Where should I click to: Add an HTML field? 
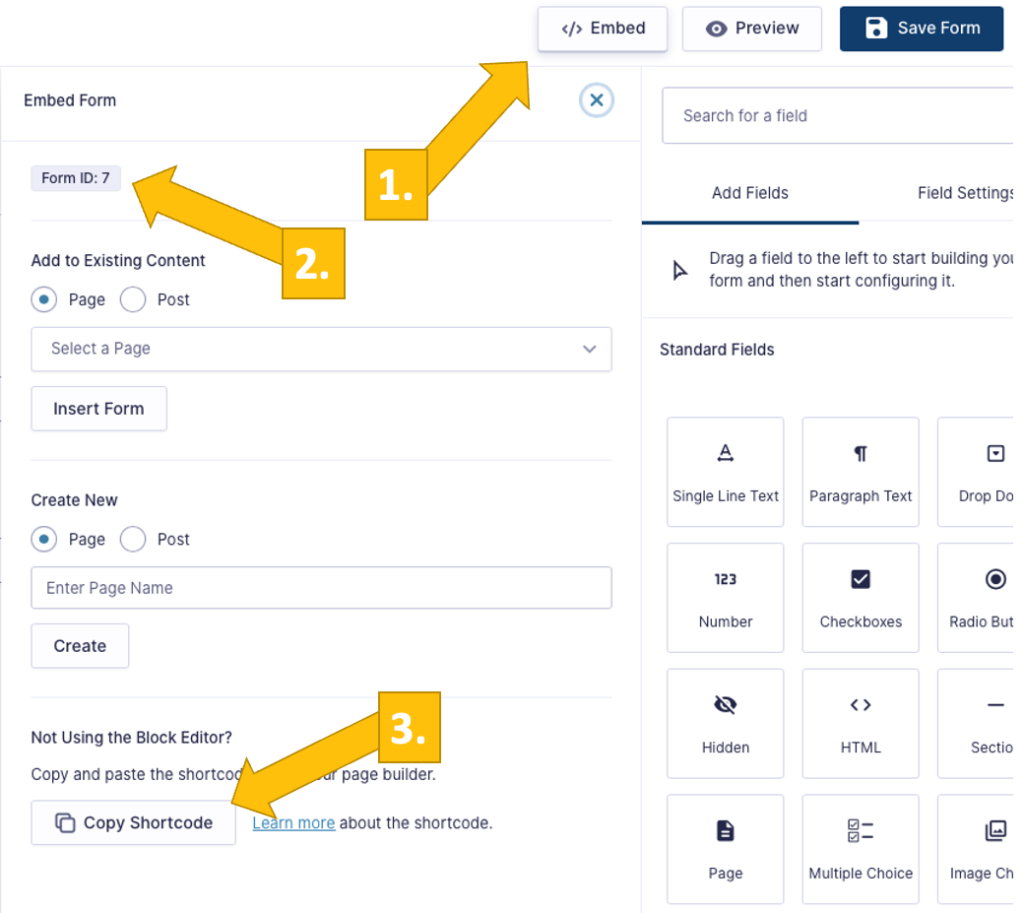(860, 723)
